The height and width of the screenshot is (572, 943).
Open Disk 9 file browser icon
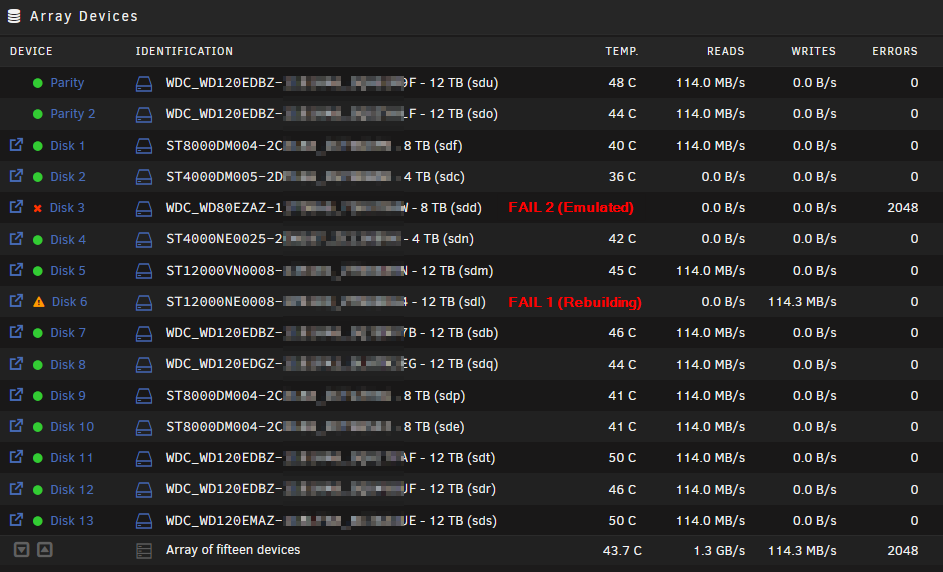pyautogui.click(x=16, y=395)
